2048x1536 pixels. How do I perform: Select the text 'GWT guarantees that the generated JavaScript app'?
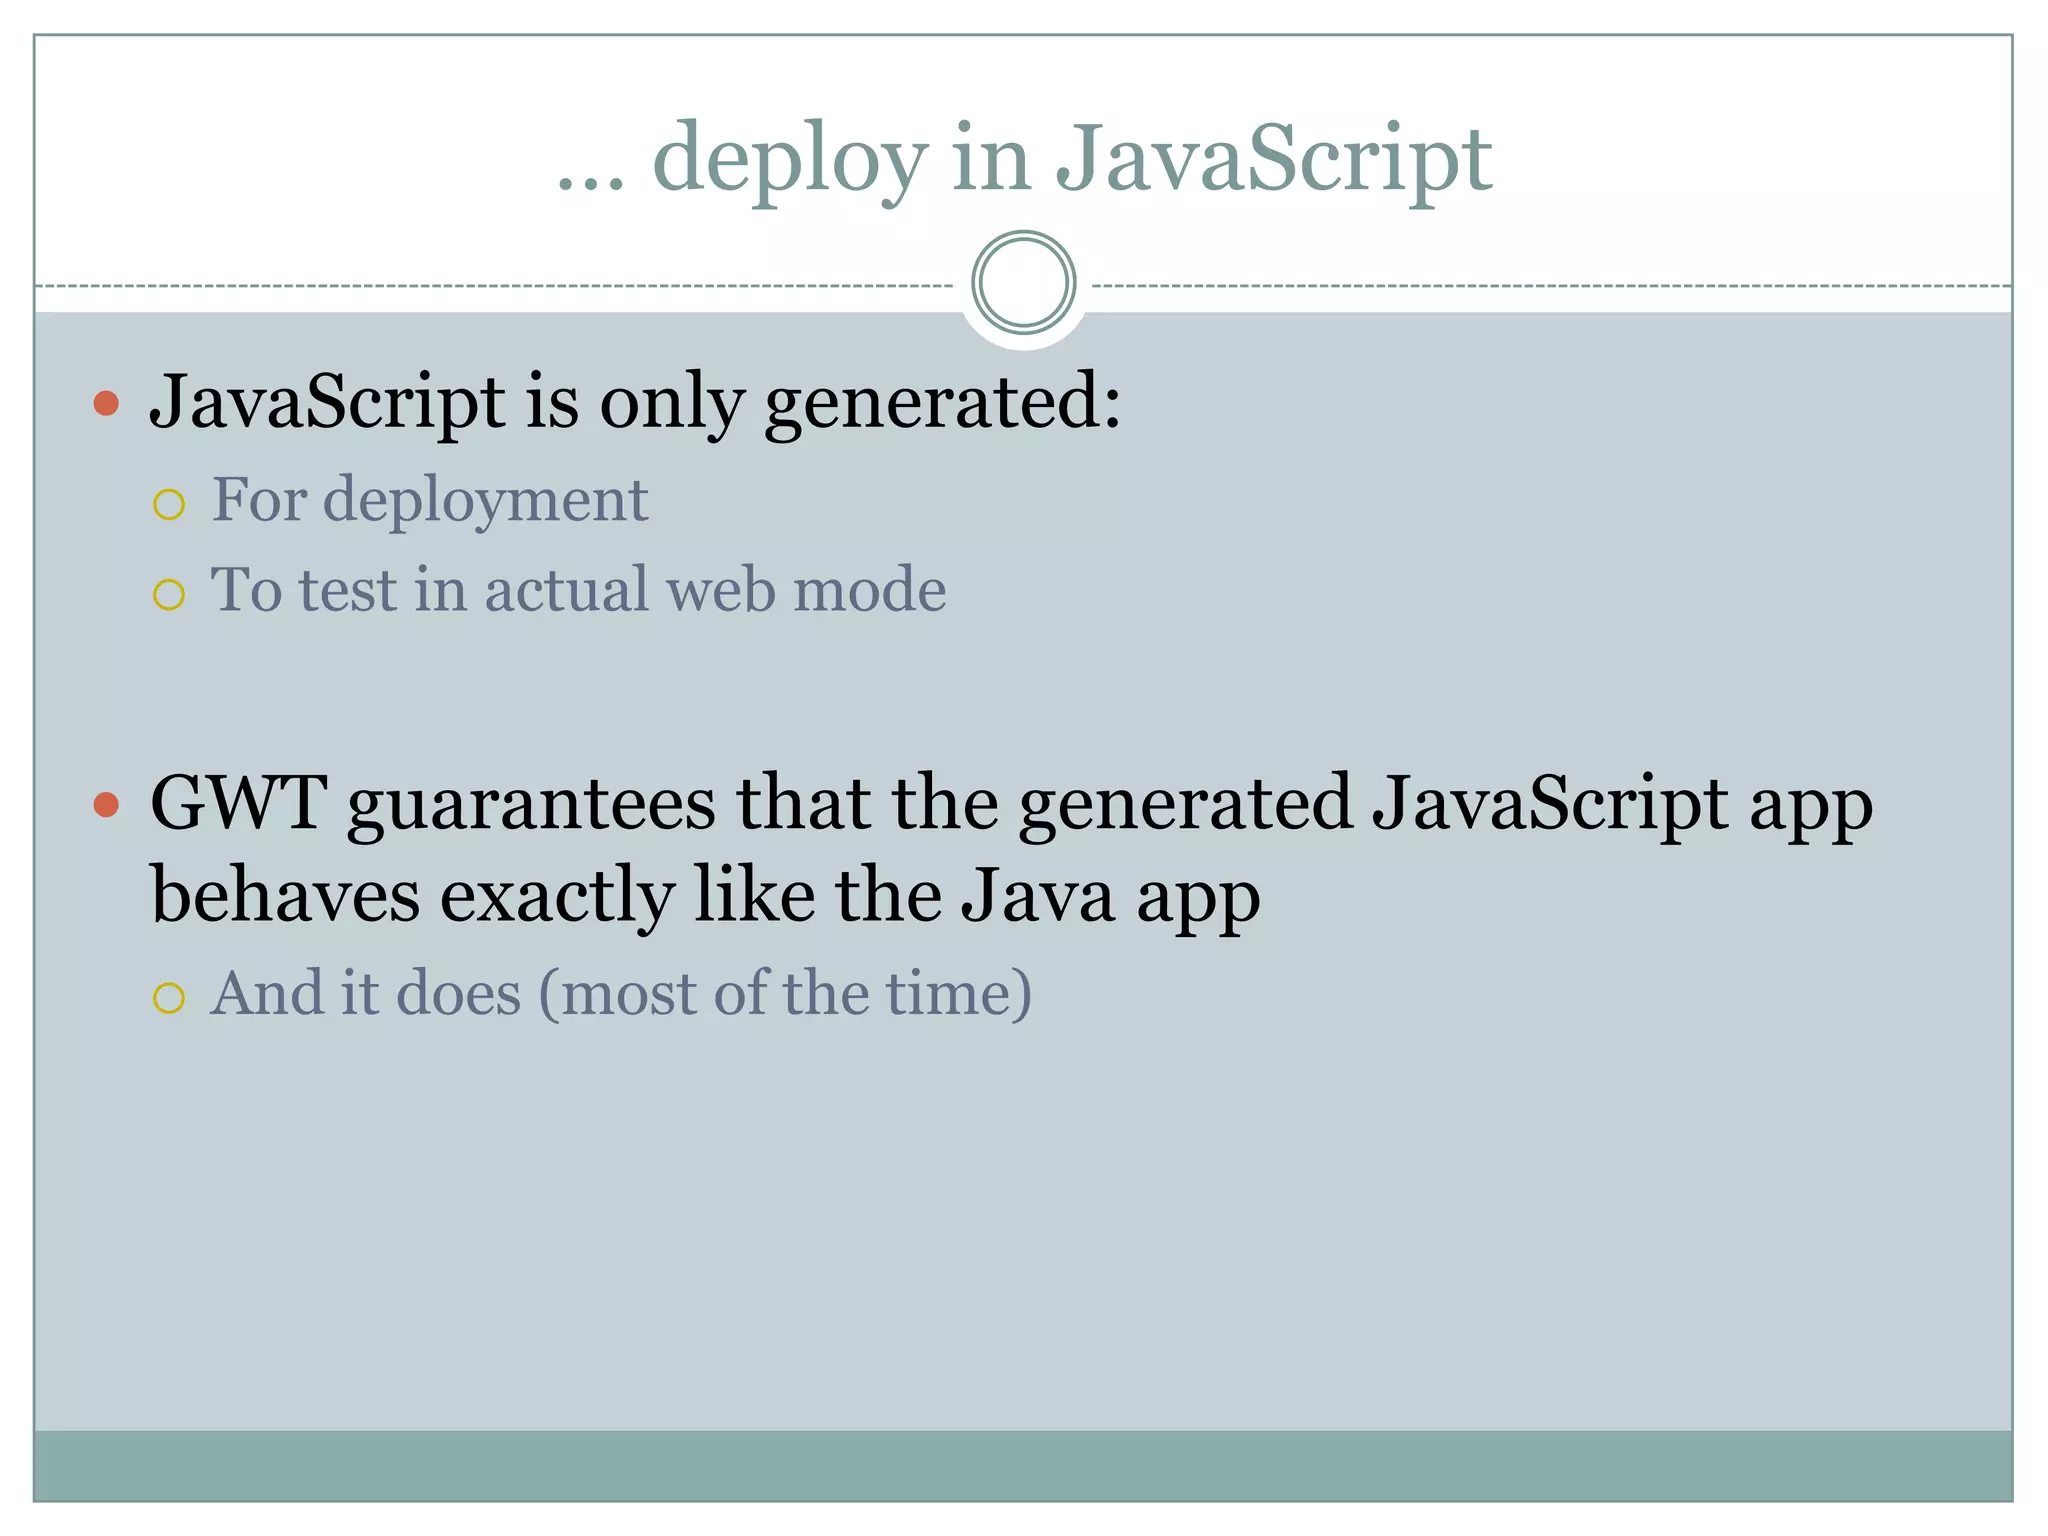(1011, 805)
